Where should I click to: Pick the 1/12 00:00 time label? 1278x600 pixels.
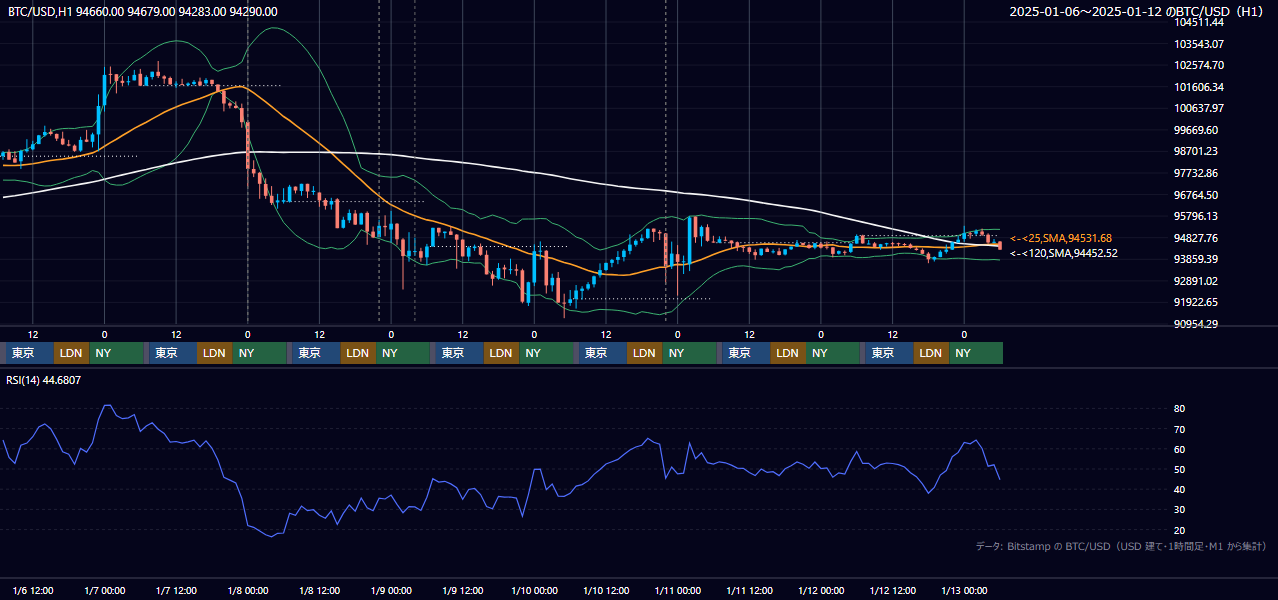[821, 591]
